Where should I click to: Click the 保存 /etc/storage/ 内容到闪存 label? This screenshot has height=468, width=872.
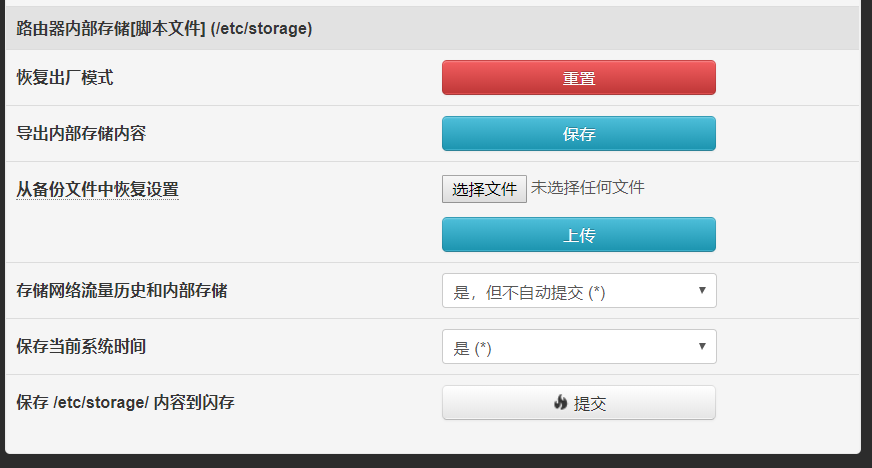pyautogui.click(x=125, y=402)
